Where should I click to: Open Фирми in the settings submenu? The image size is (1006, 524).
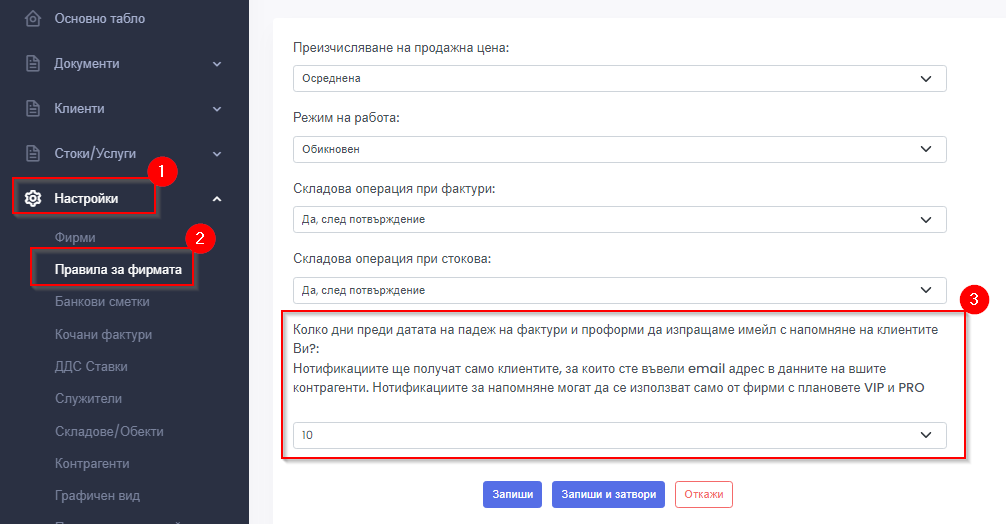tap(76, 237)
